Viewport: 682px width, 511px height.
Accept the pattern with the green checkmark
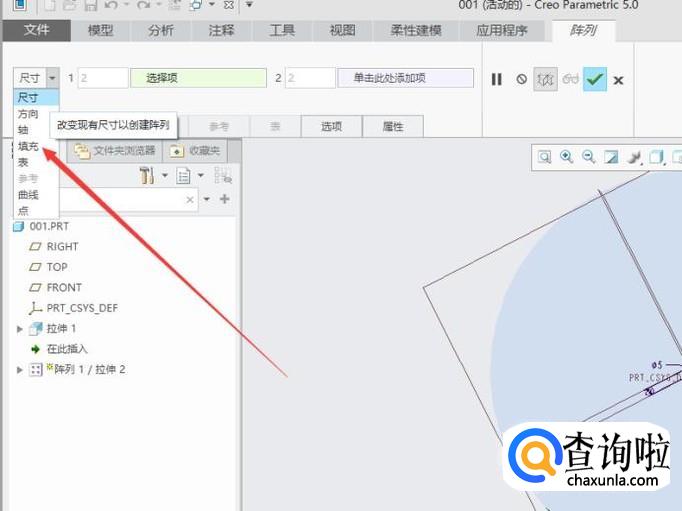[595, 79]
